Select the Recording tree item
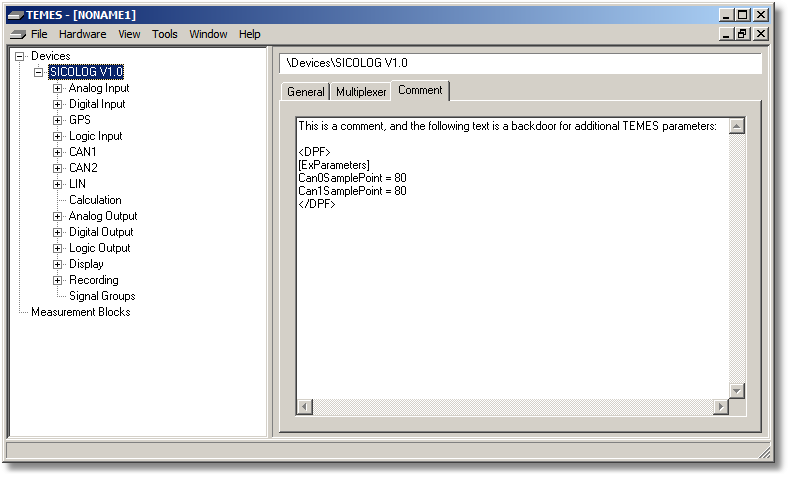This screenshot has height=477, width=789. pyautogui.click(x=94, y=280)
